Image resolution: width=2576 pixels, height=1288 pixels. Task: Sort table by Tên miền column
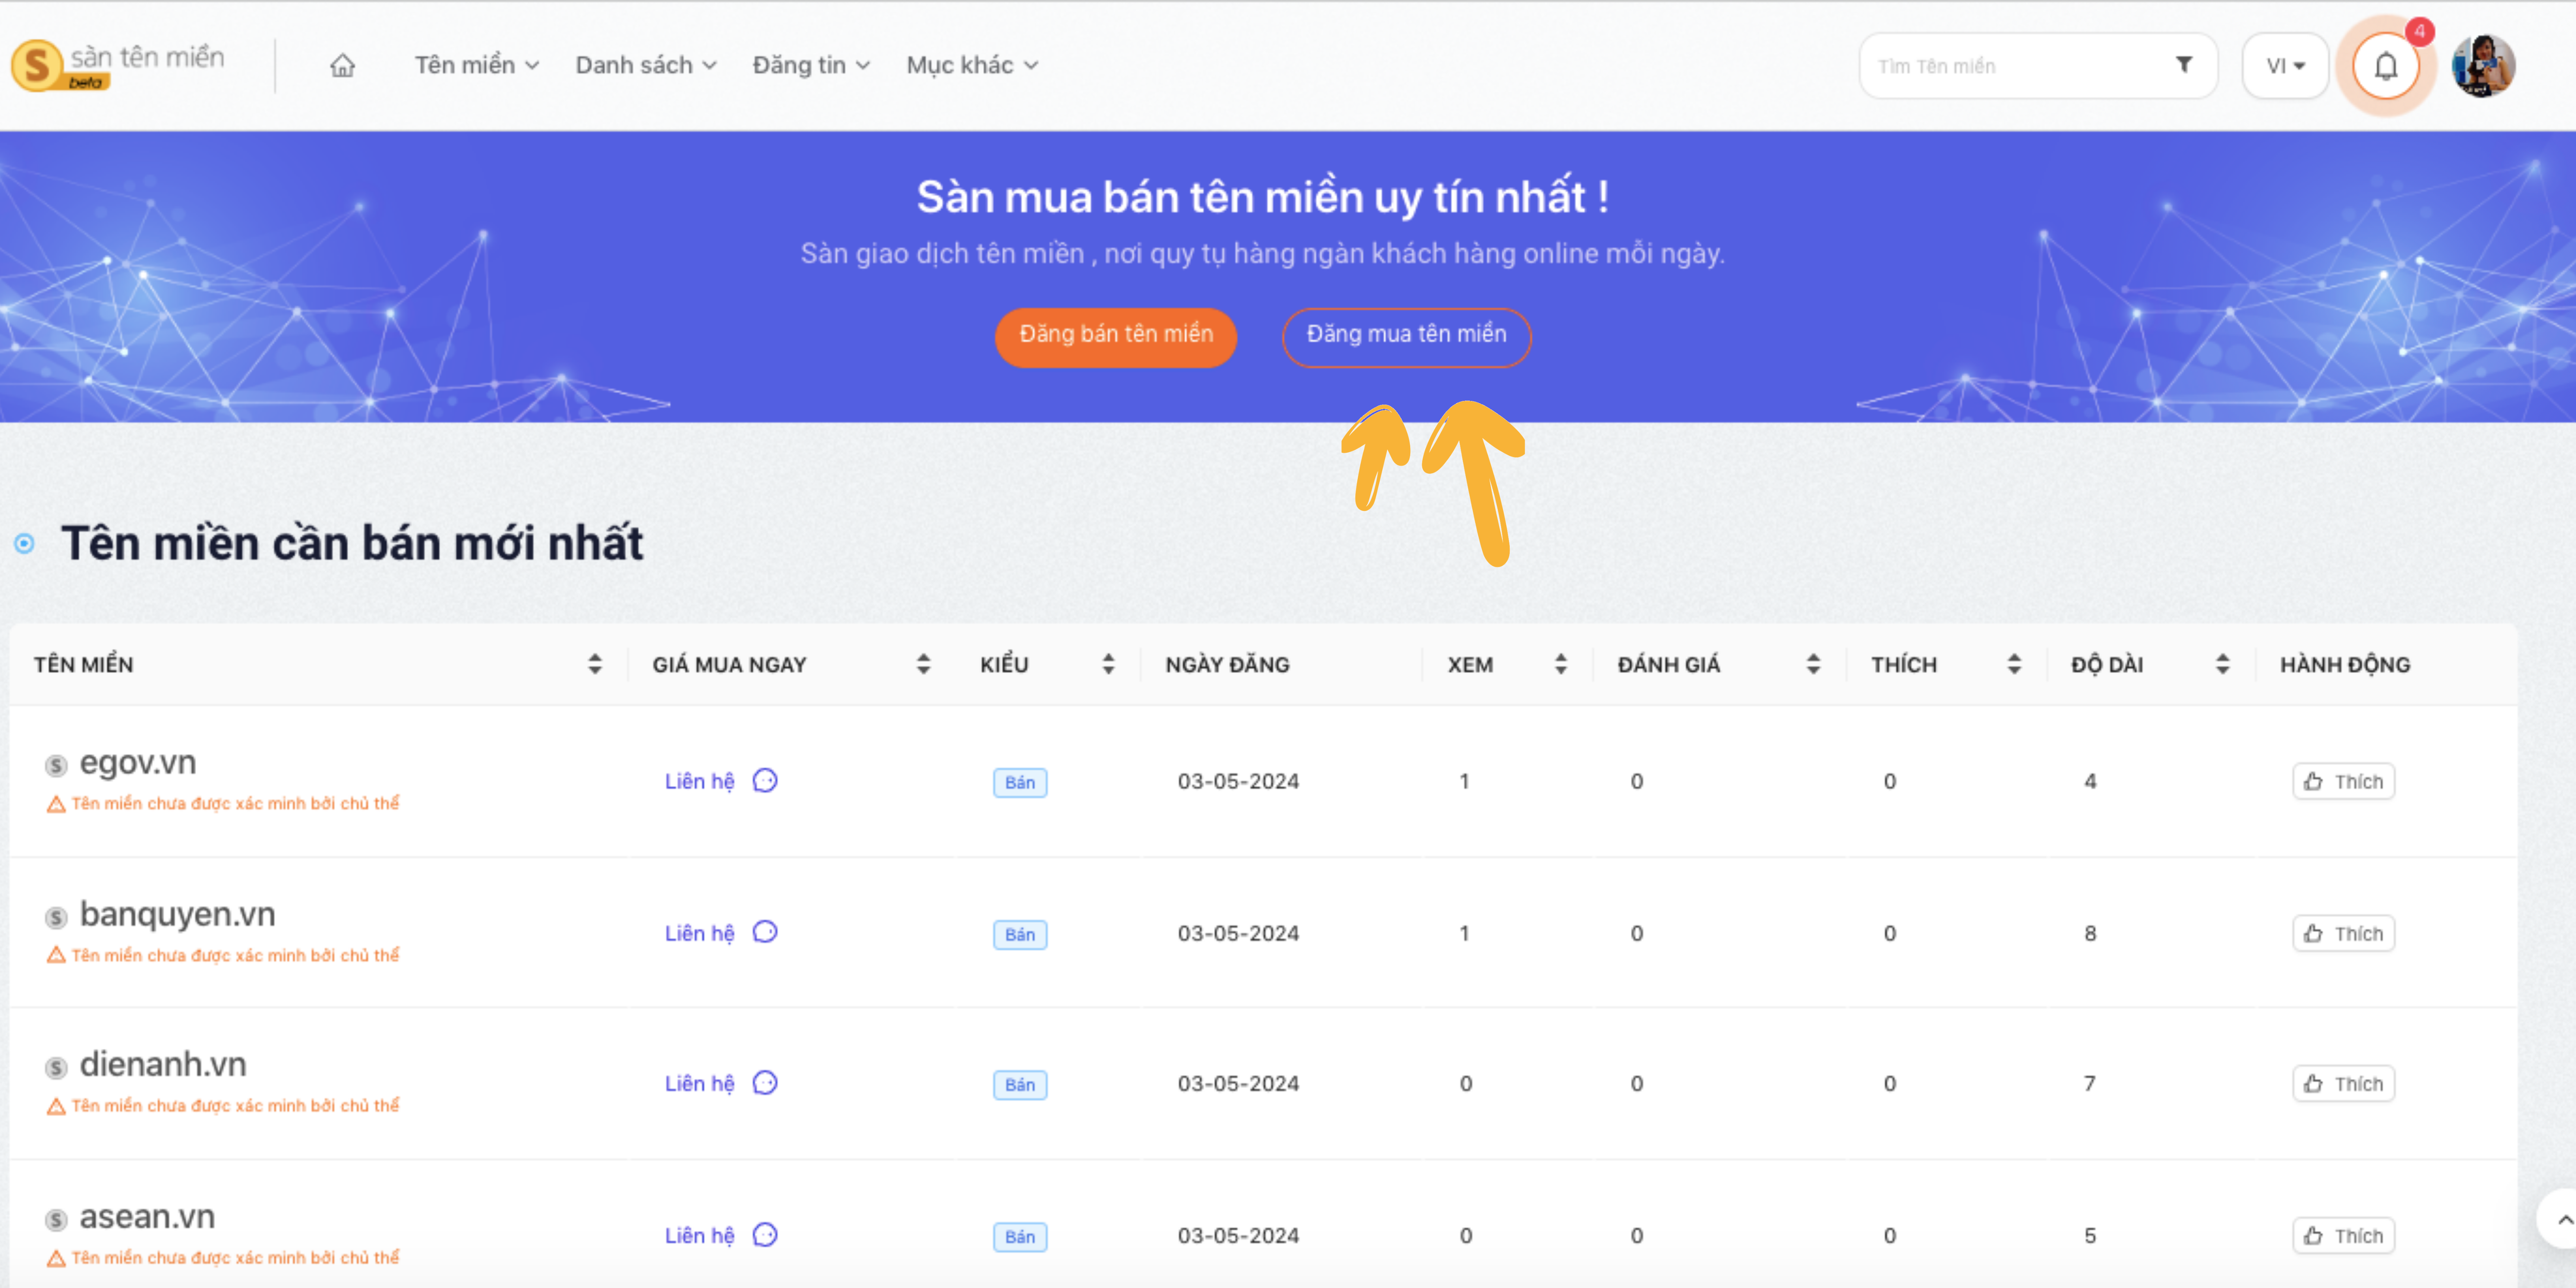tap(595, 664)
